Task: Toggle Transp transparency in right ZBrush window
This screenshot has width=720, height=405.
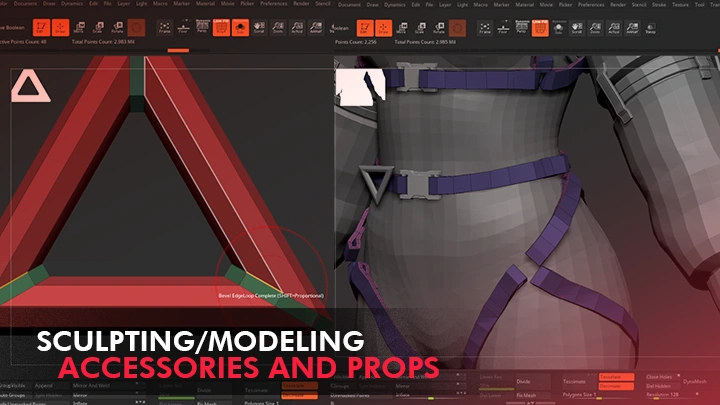Action: pyautogui.click(x=650, y=28)
